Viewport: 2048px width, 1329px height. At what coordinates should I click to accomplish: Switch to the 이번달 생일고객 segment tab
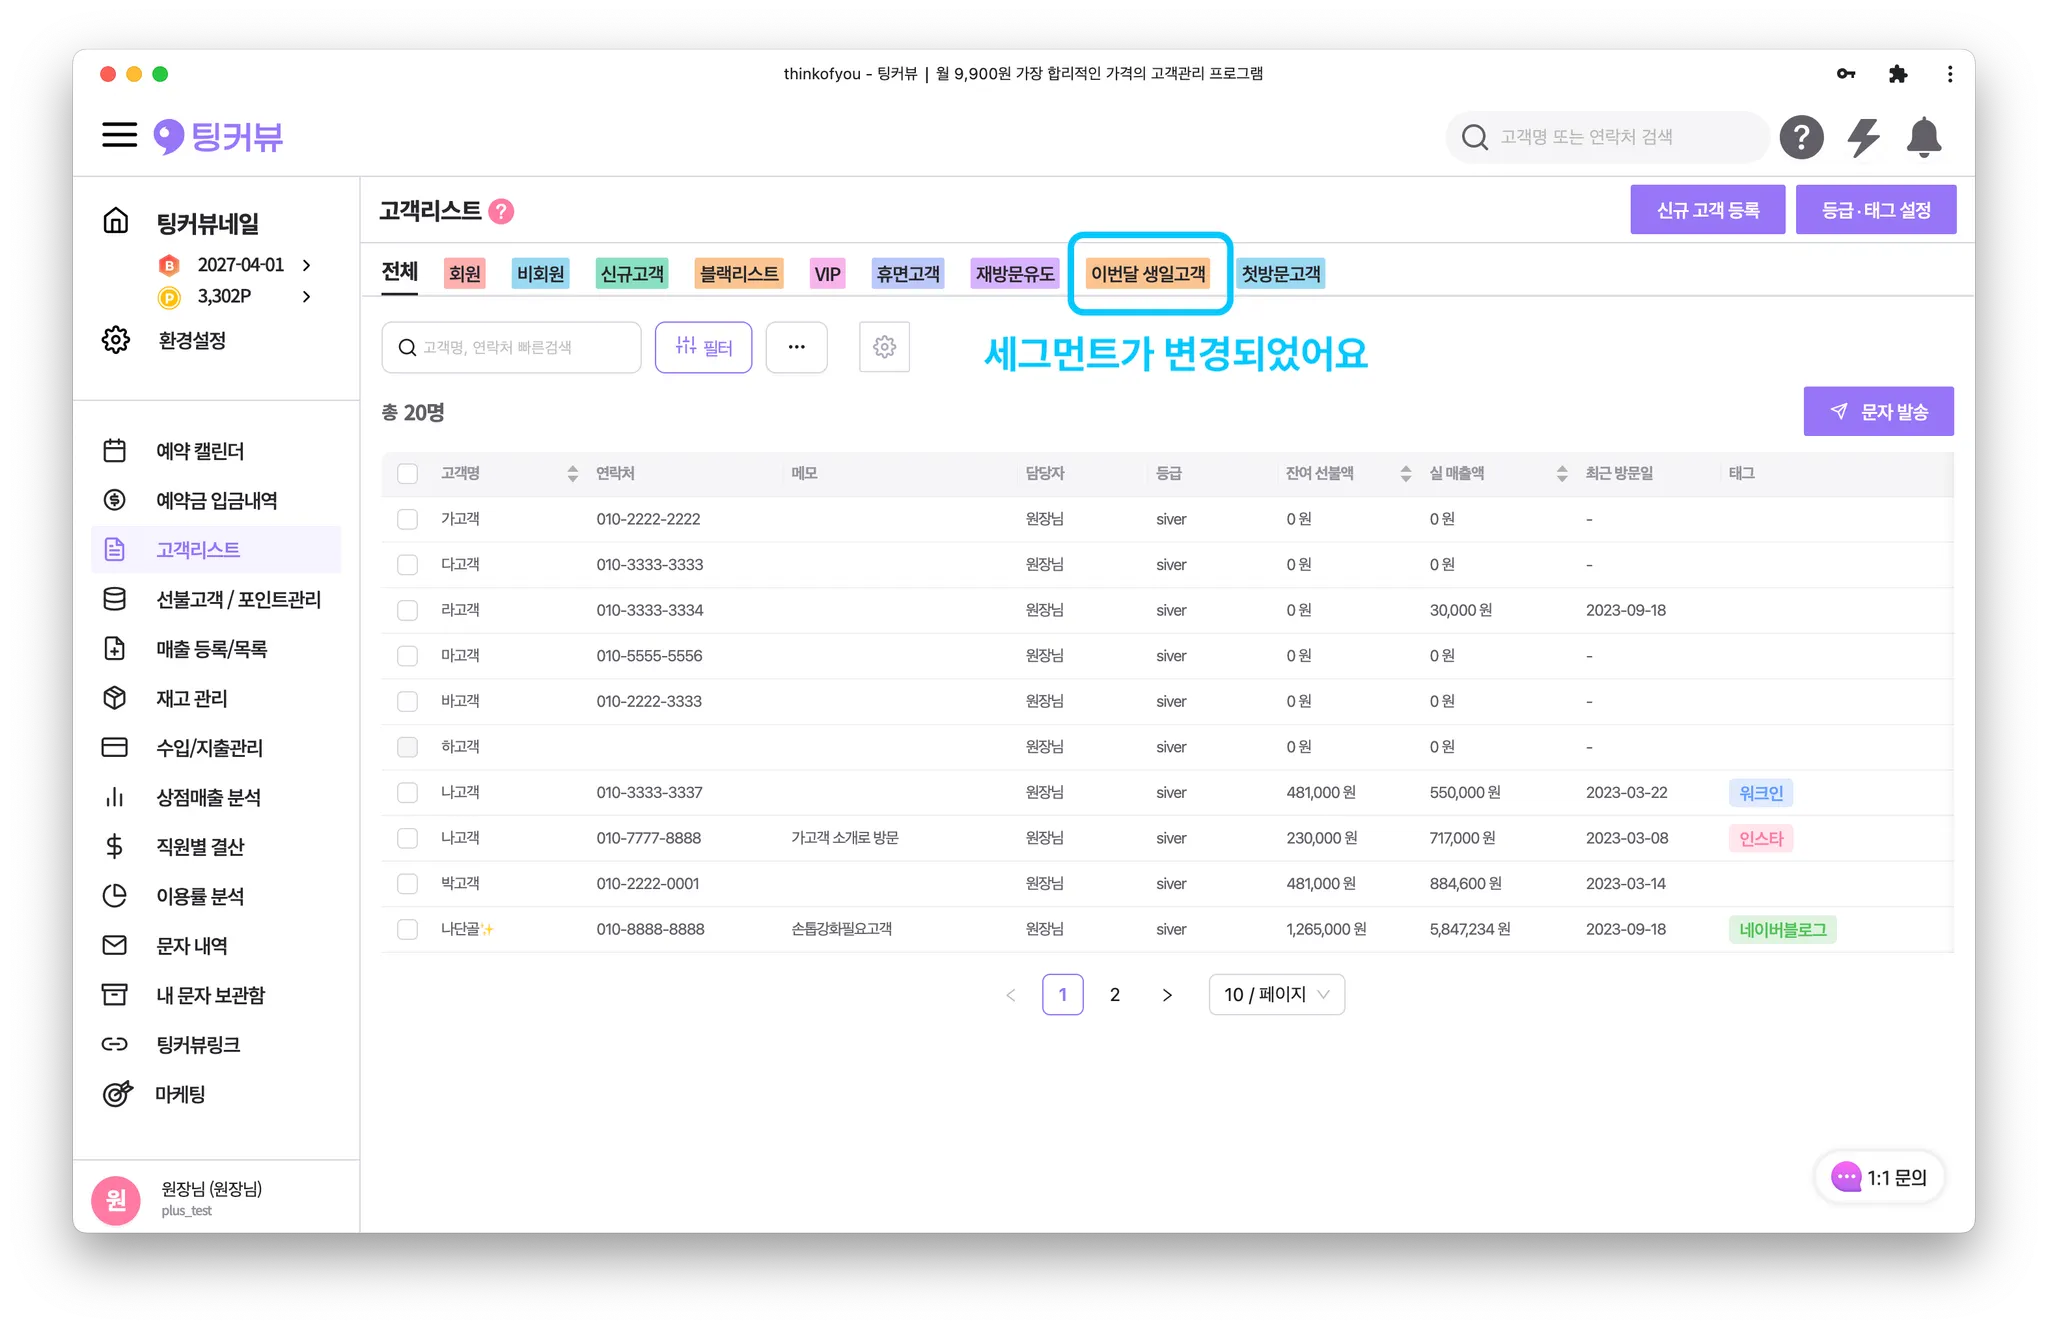coord(1148,273)
